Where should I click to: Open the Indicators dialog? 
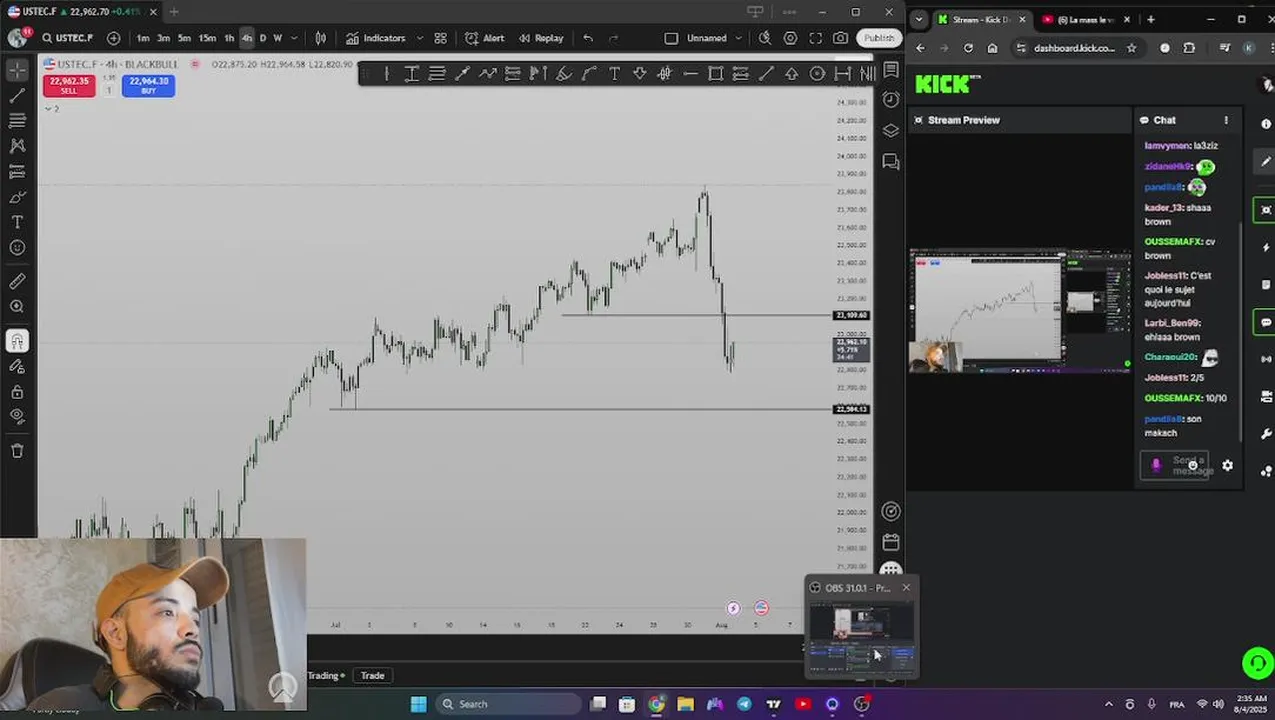pos(376,38)
